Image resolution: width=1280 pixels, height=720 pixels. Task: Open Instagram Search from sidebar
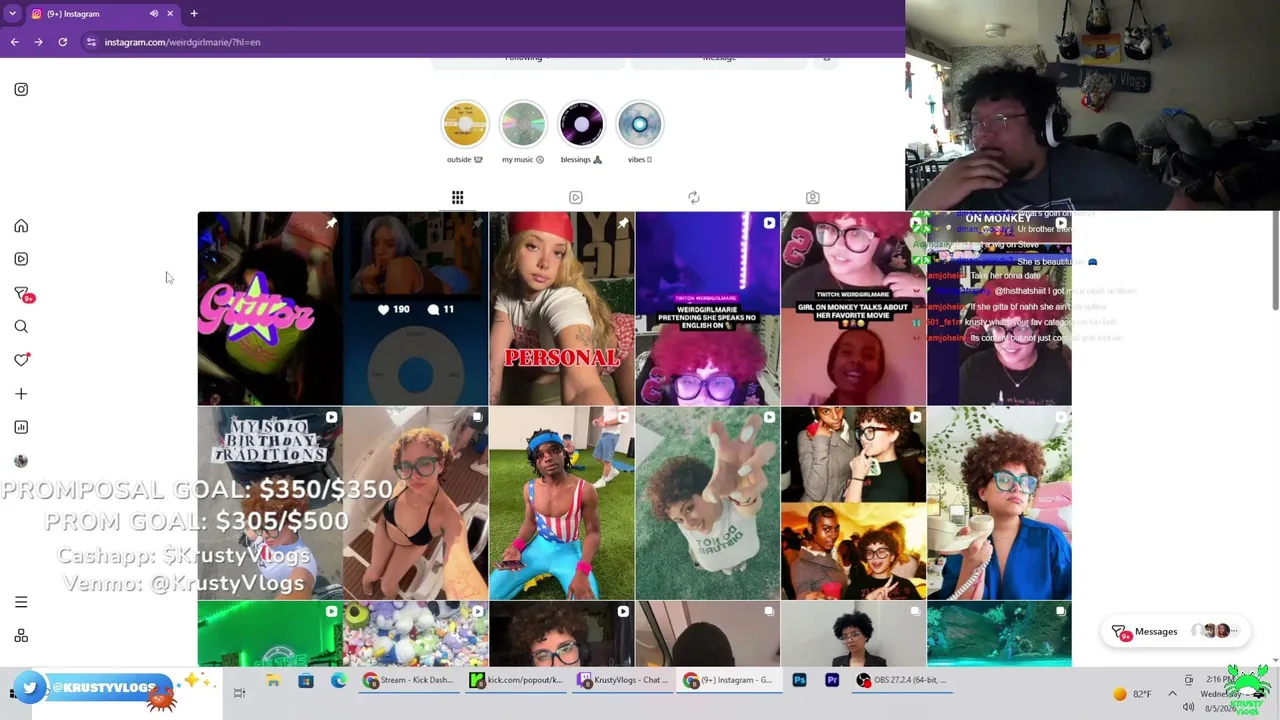21,326
